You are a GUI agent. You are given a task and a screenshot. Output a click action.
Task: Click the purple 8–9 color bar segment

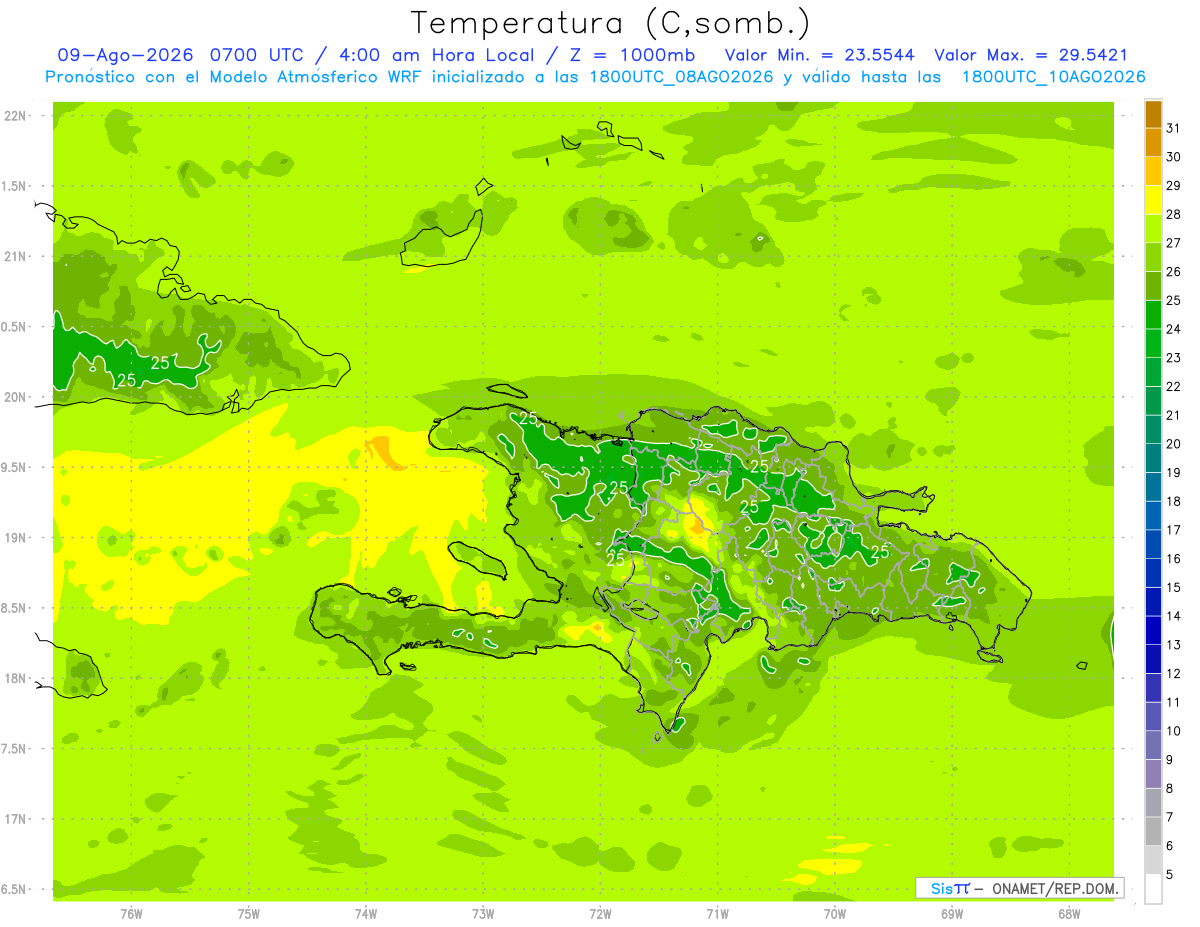click(1153, 774)
